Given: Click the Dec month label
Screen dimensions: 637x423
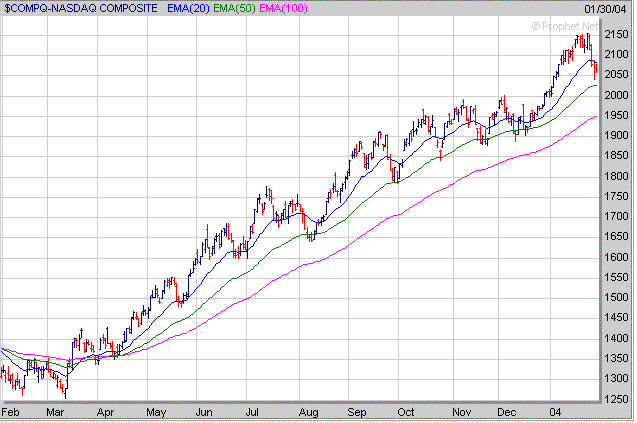Looking at the screenshot, I should pos(507,412).
